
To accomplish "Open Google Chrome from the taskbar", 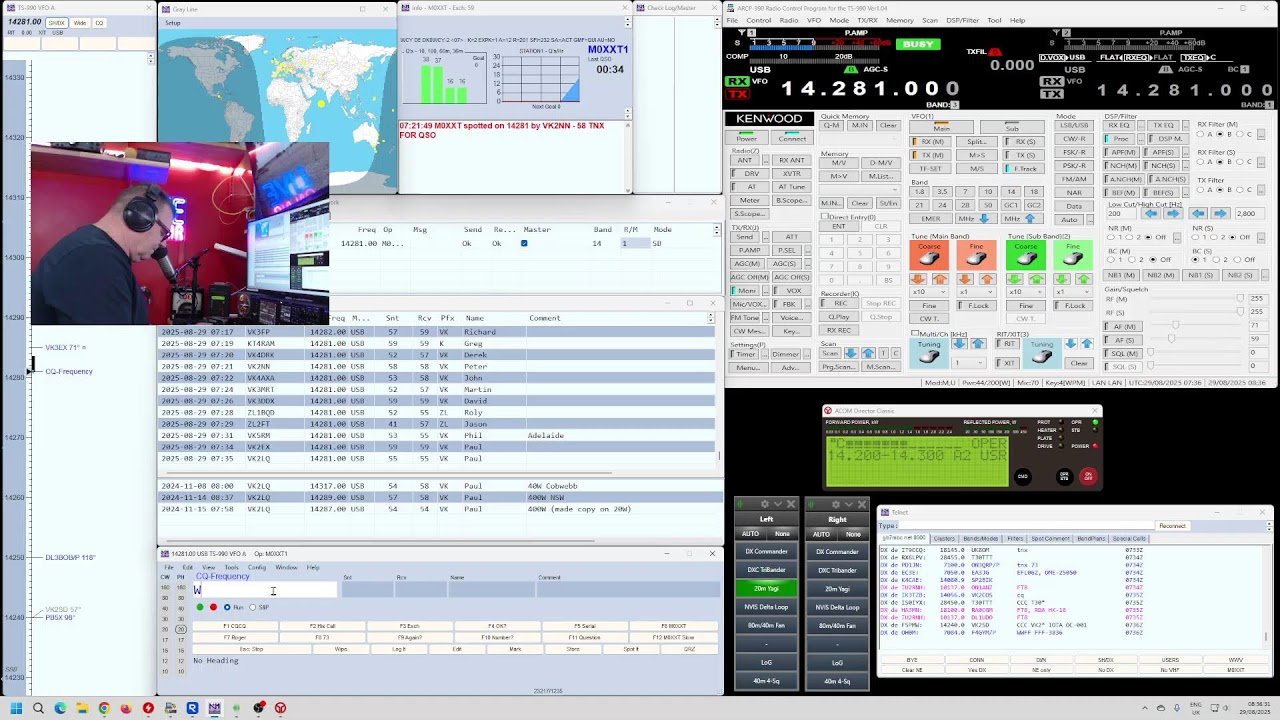I will [104, 708].
